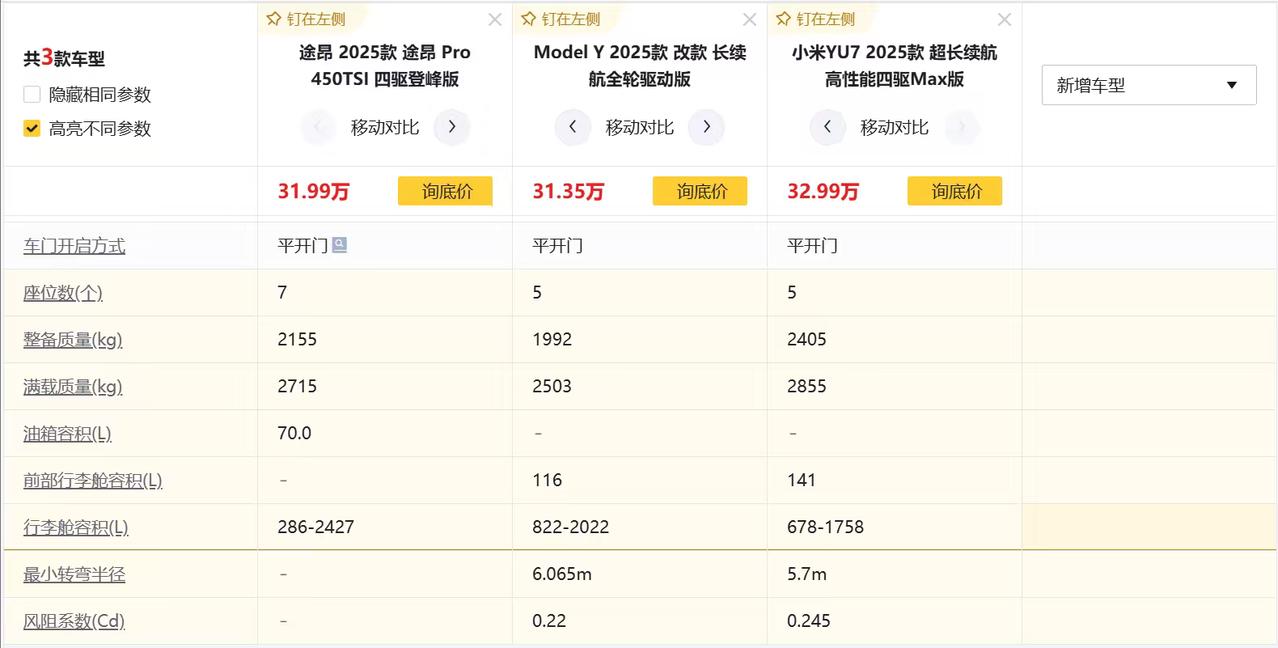Remove Model Y from comparison
The width and height of the screenshot is (1278, 648).
(750, 20)
